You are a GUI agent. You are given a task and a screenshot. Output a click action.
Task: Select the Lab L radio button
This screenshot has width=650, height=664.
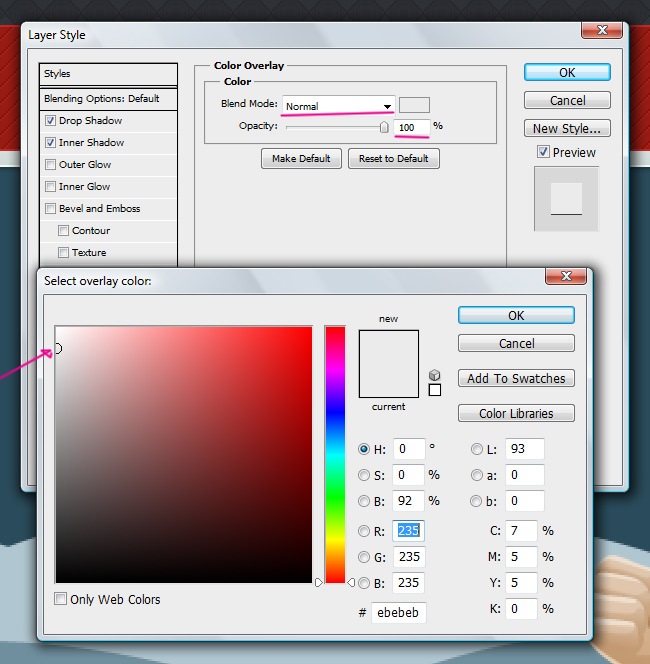click(x=476, y=449)
